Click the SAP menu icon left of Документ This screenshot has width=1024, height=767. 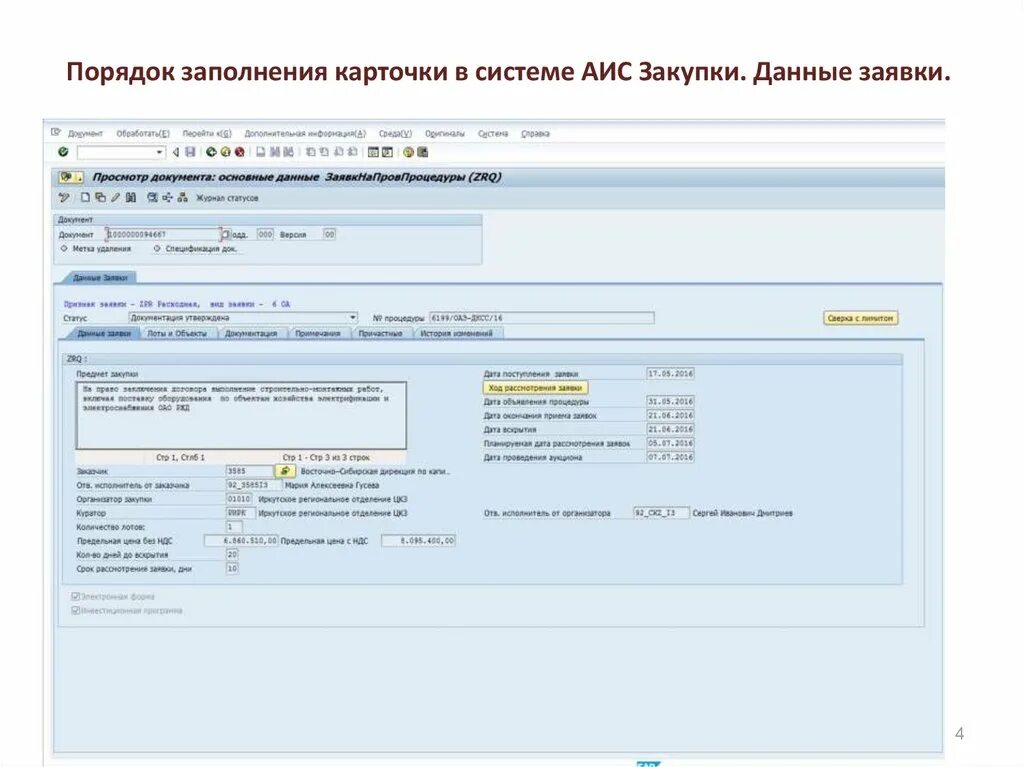click(56, 133)
